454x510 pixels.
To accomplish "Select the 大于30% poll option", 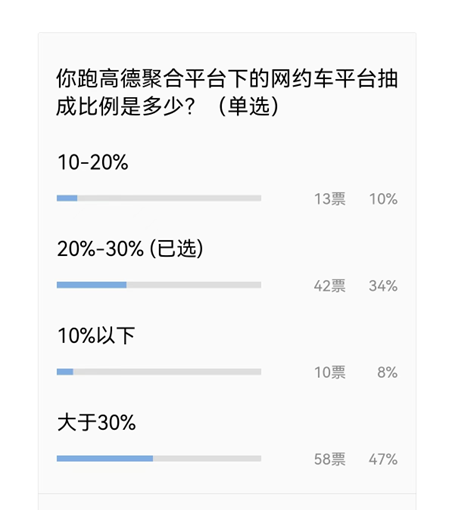I will point(96,422).
